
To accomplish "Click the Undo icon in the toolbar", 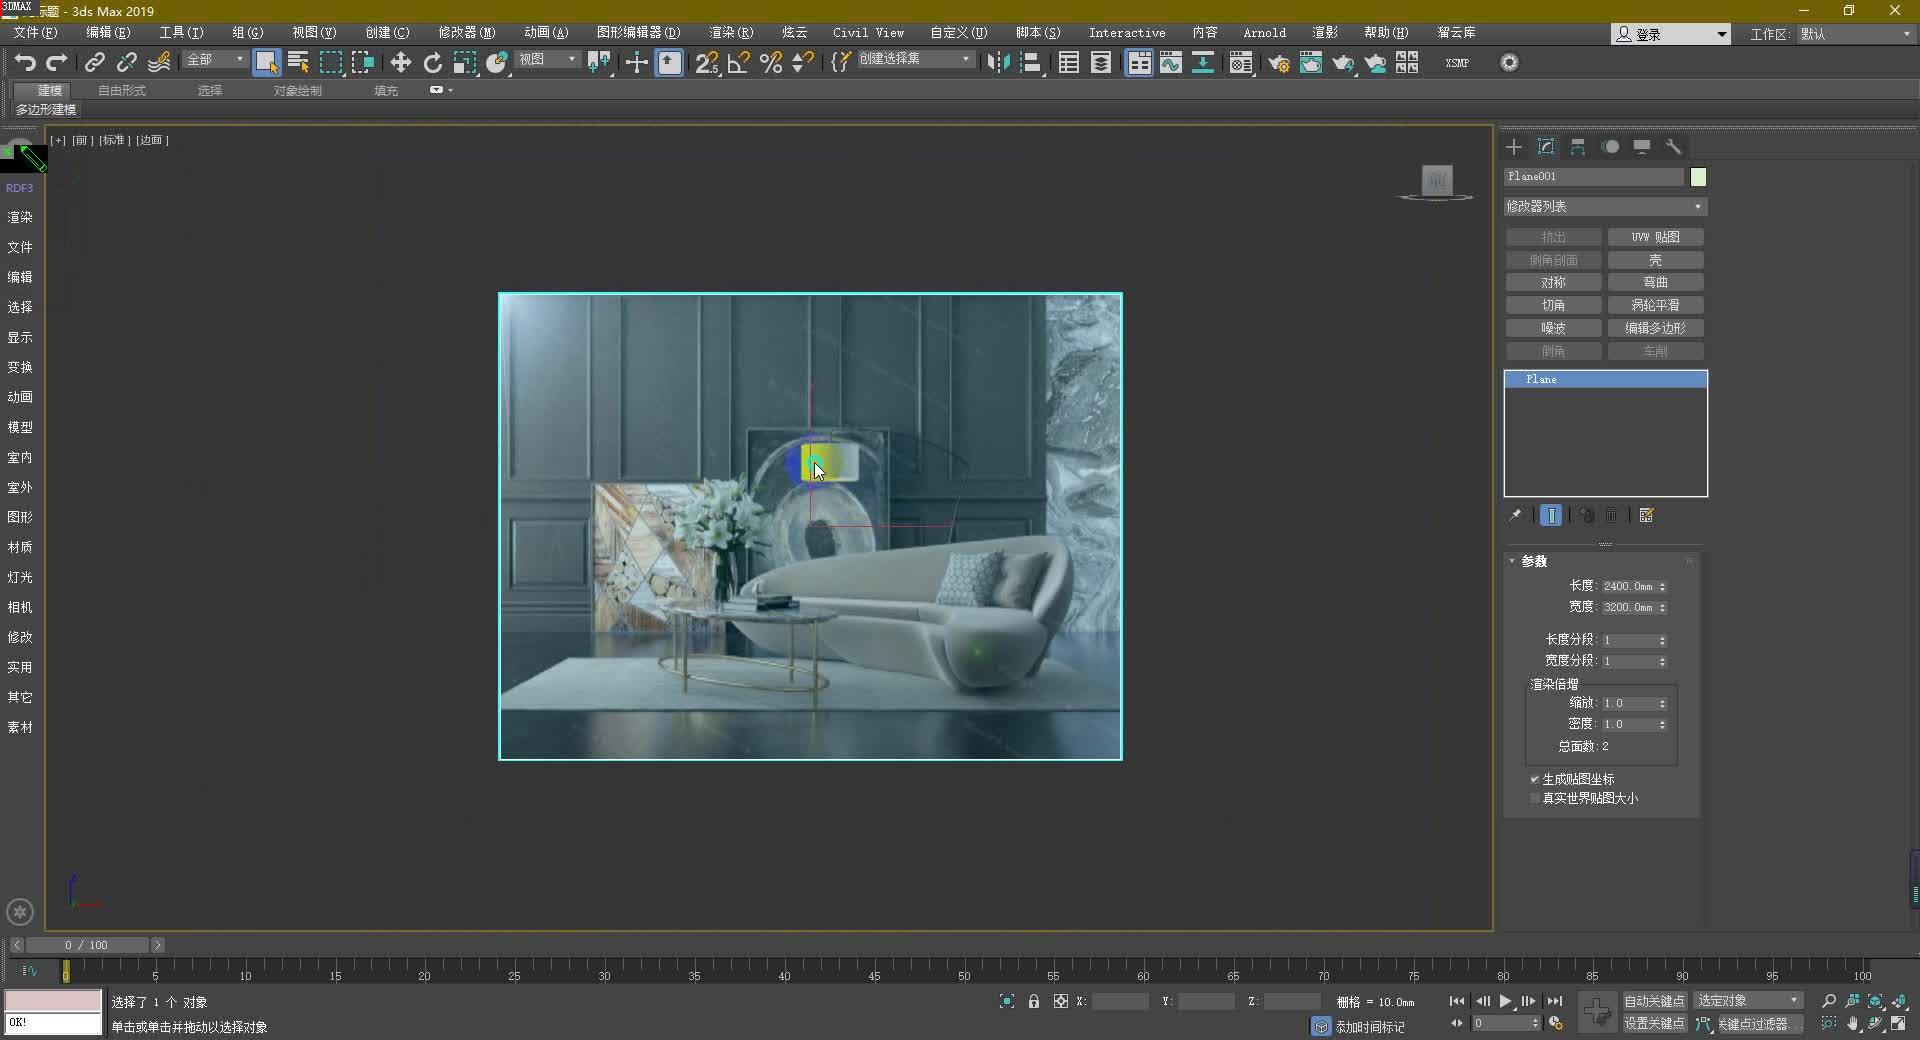I will (25, 62).
